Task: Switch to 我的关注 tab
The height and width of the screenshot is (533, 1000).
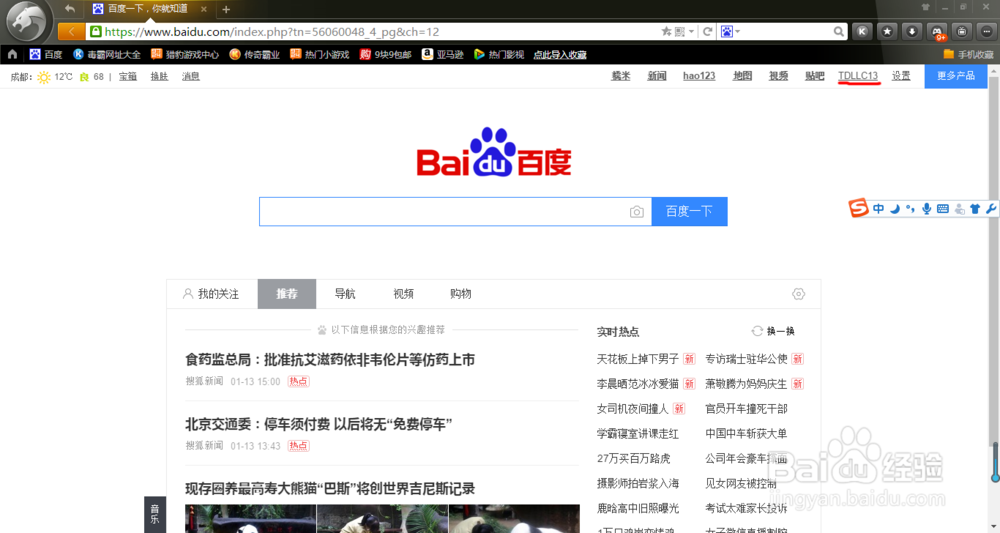Action: [x=211, y=294]
